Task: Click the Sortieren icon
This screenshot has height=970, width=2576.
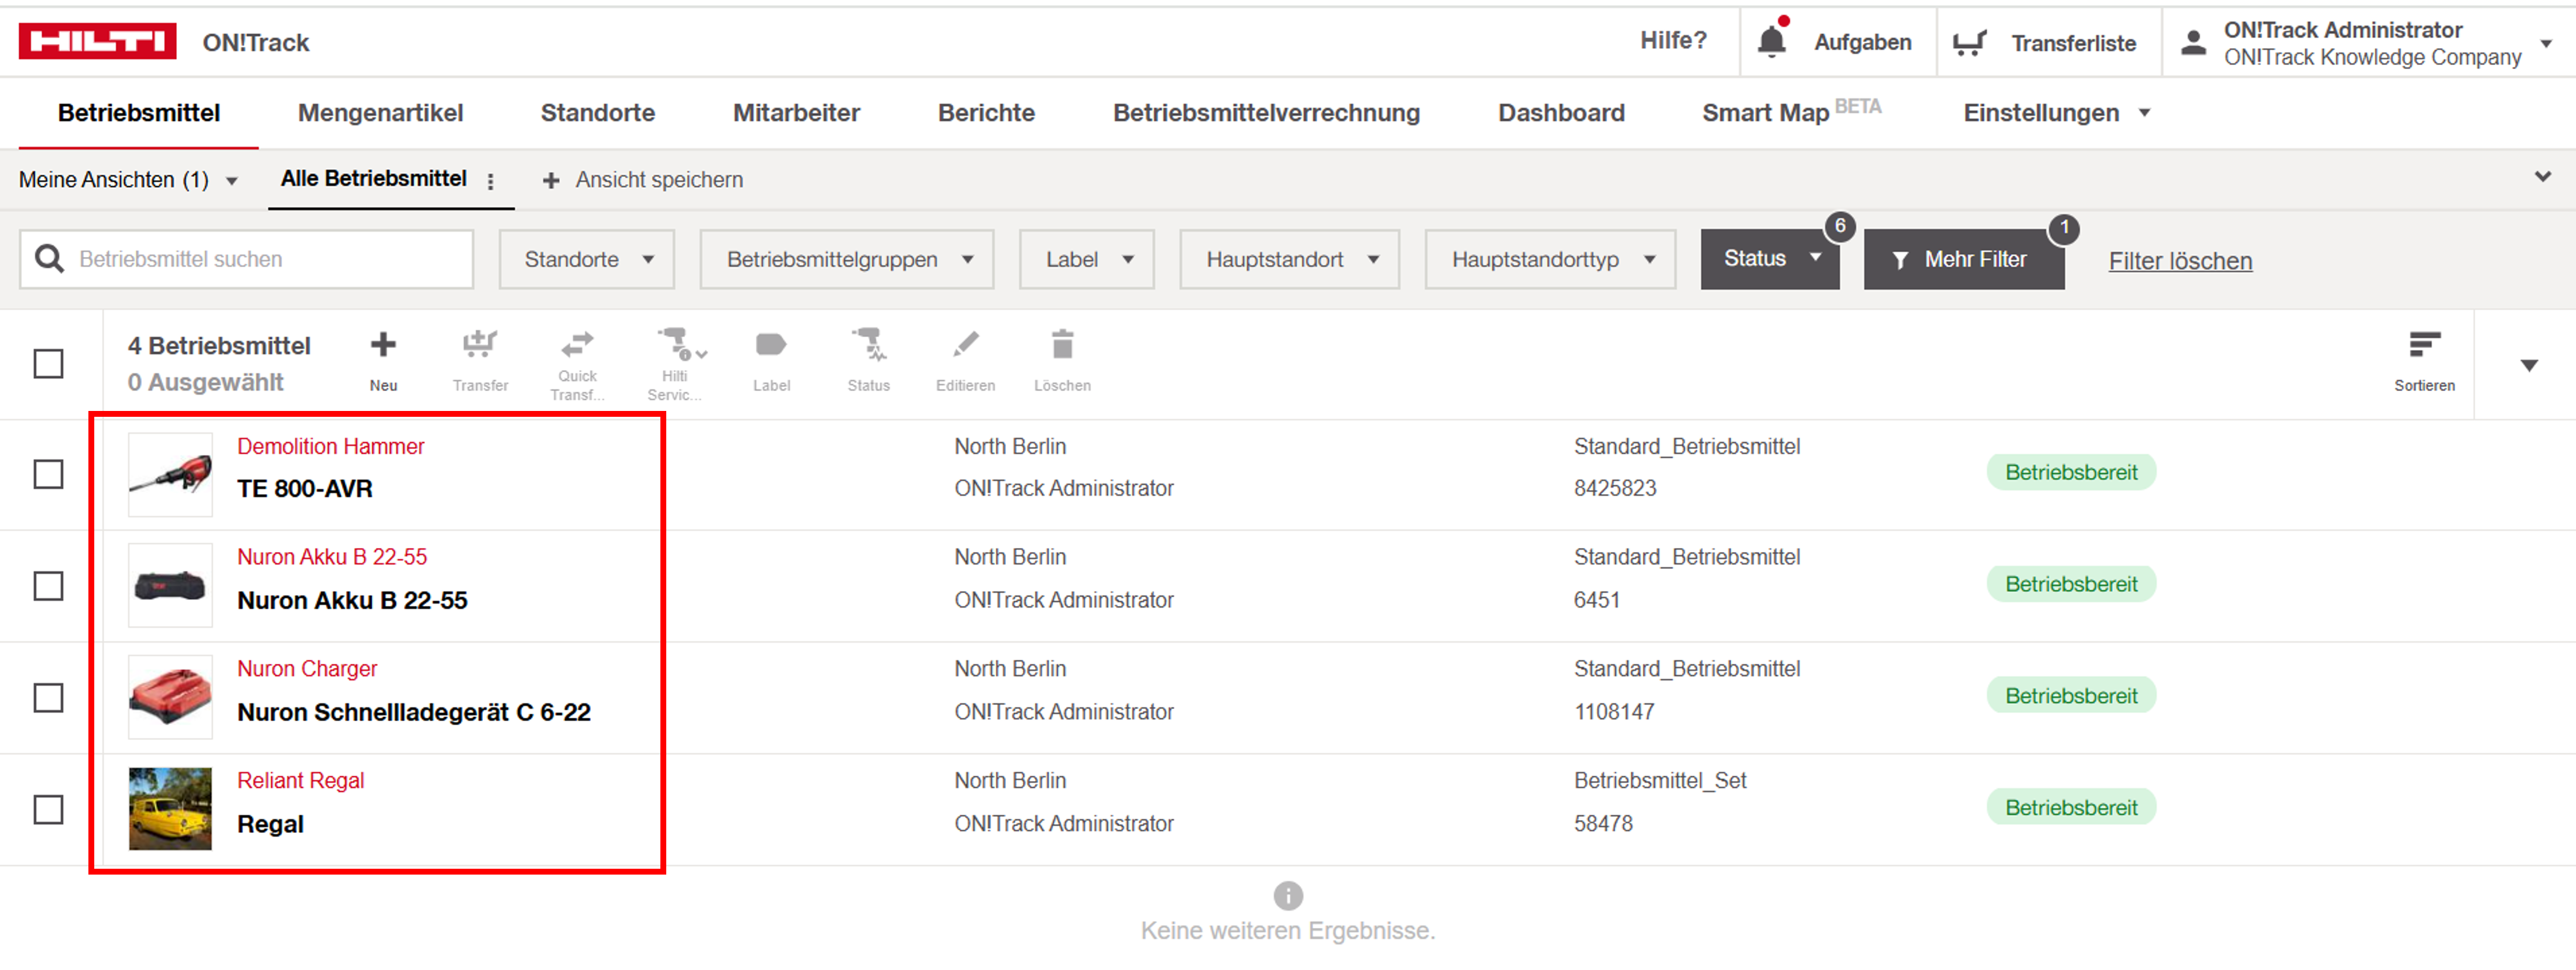Action: click(2424, 345)
